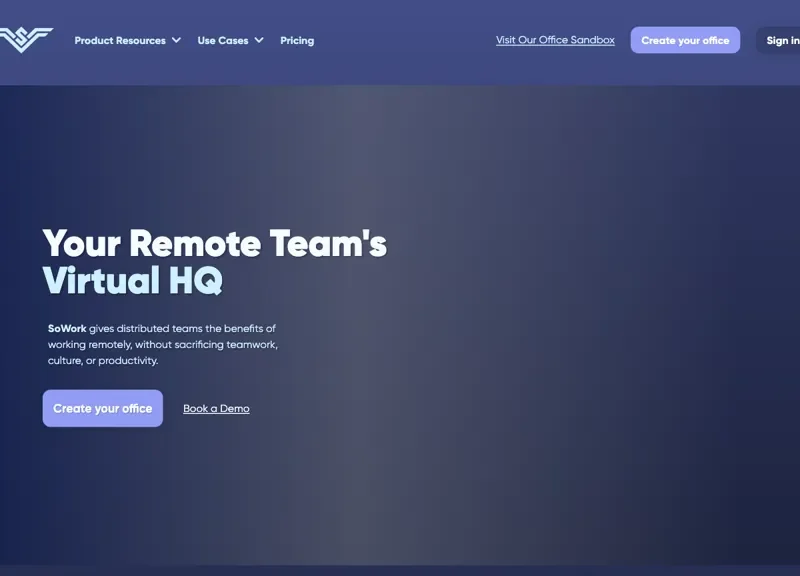Screen dimensions: 800x576
Task: Click the Sign in button
Action: click(x=782, y=41)
